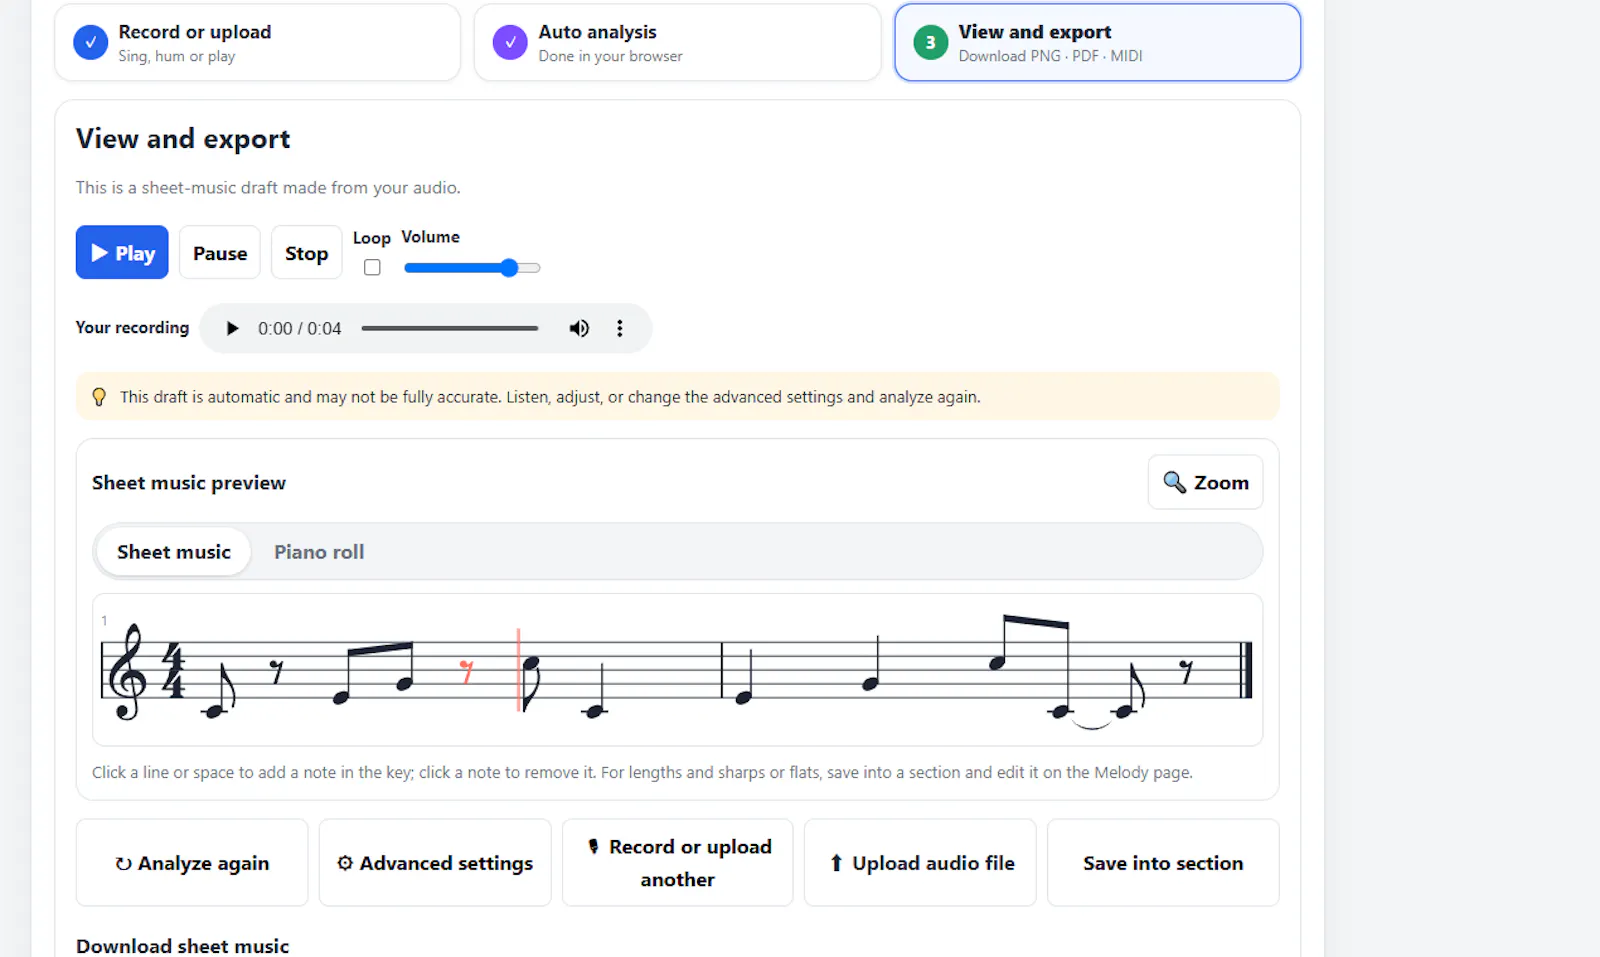
Task: Switch to the Piano roll tab
Action: click(319, 552)
